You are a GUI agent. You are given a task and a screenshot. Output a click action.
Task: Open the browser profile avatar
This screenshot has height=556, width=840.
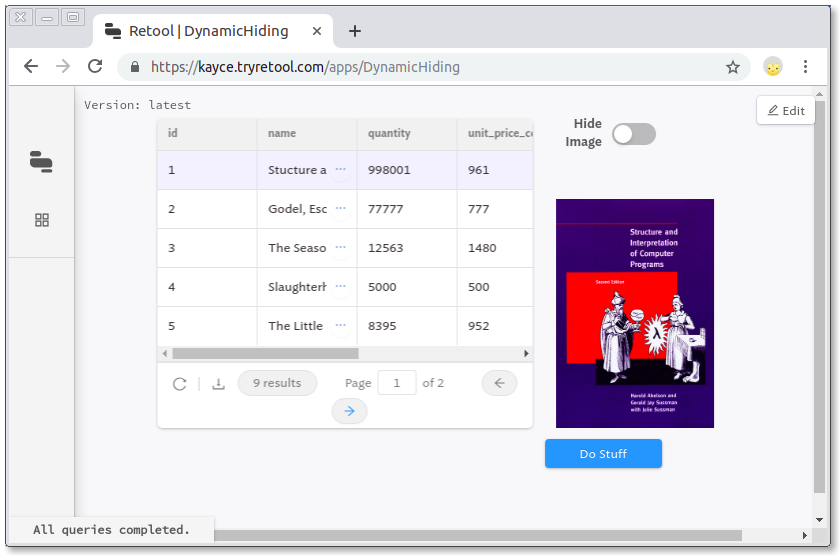click(x=772, y=67)
